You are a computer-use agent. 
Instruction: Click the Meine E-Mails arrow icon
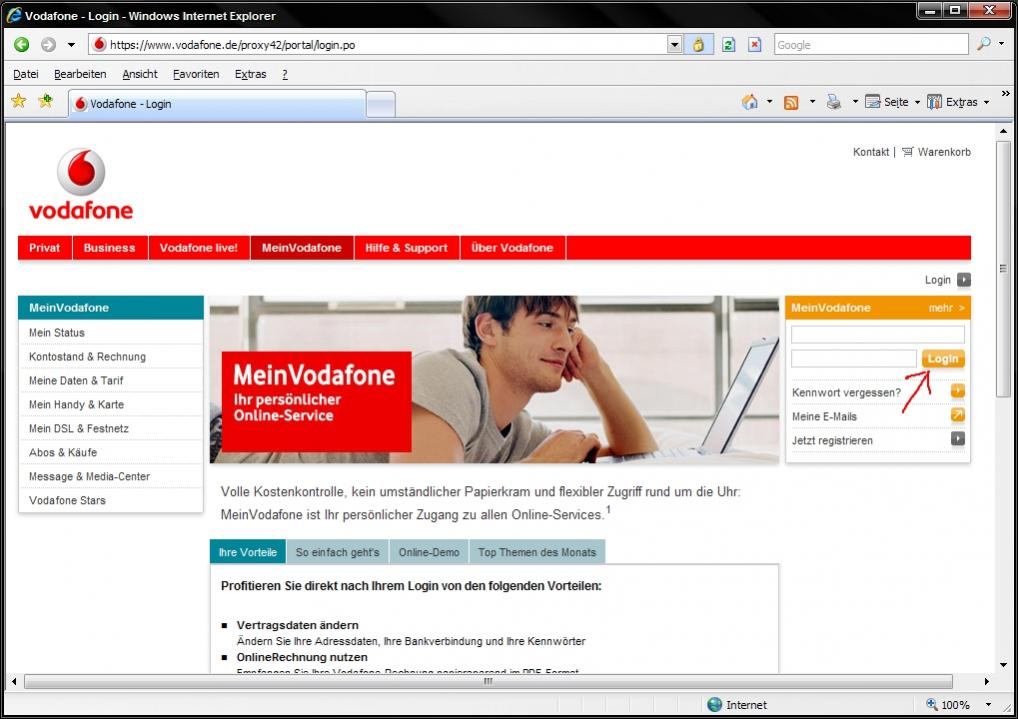point(958,415)
